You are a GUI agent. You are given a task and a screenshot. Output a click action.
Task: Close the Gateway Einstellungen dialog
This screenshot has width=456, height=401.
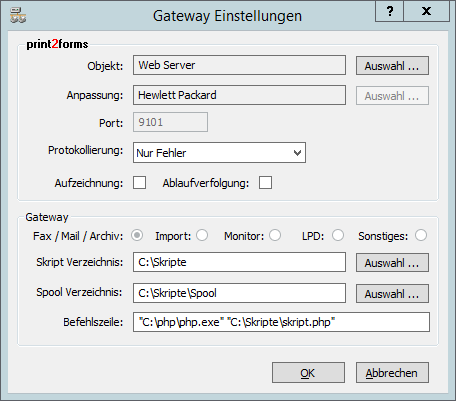[x=426, y=12]
